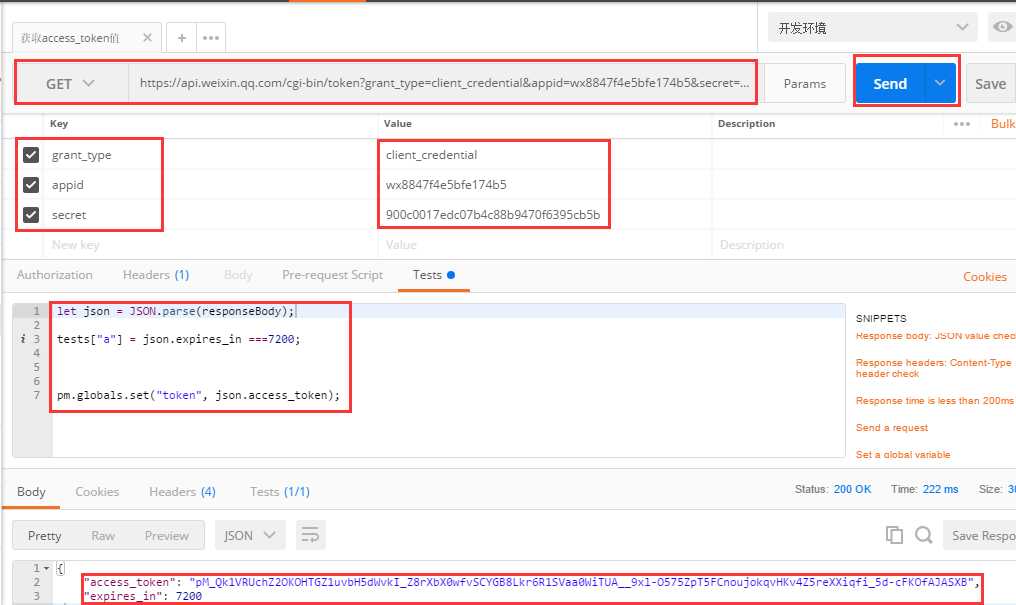Click the secret value 900c0017edc07b4c88b9470f6395cb5b
Viewport: 1016px width, 605px height.
[x=492, y=214]
